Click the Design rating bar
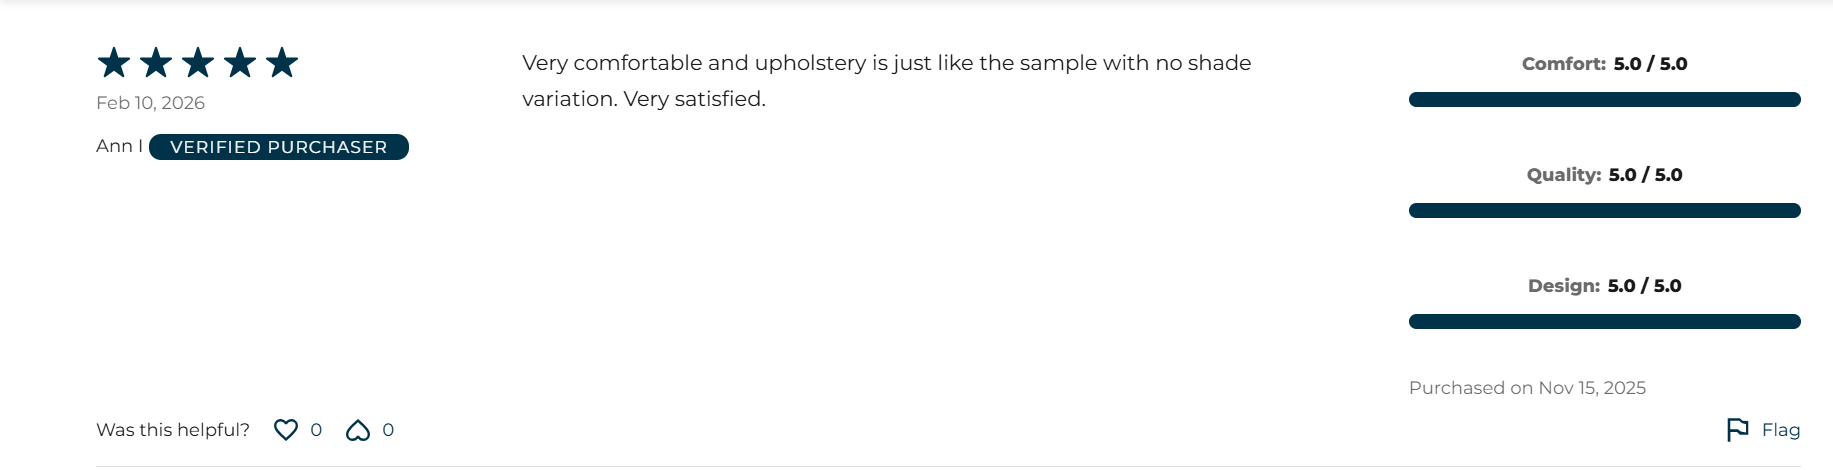Screen dimensions: 1833x470 coord(1604,322)
